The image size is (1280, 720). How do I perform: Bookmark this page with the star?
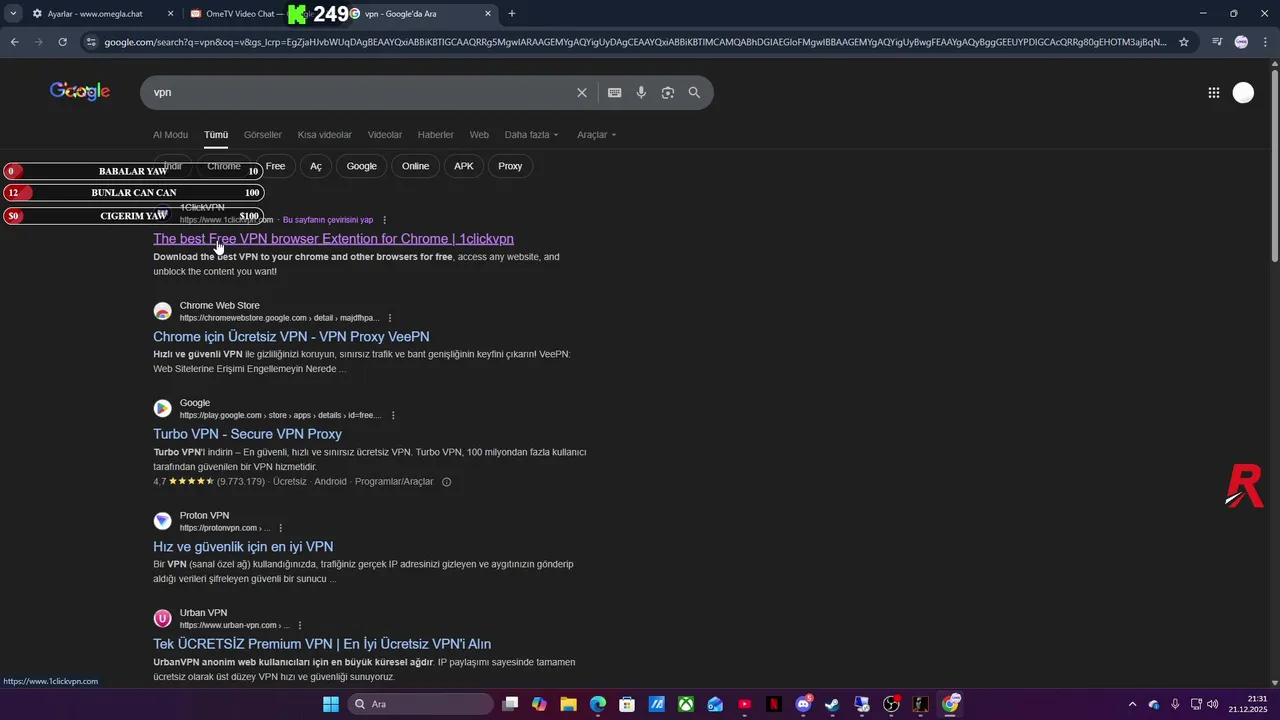[x=1184, y=42]
